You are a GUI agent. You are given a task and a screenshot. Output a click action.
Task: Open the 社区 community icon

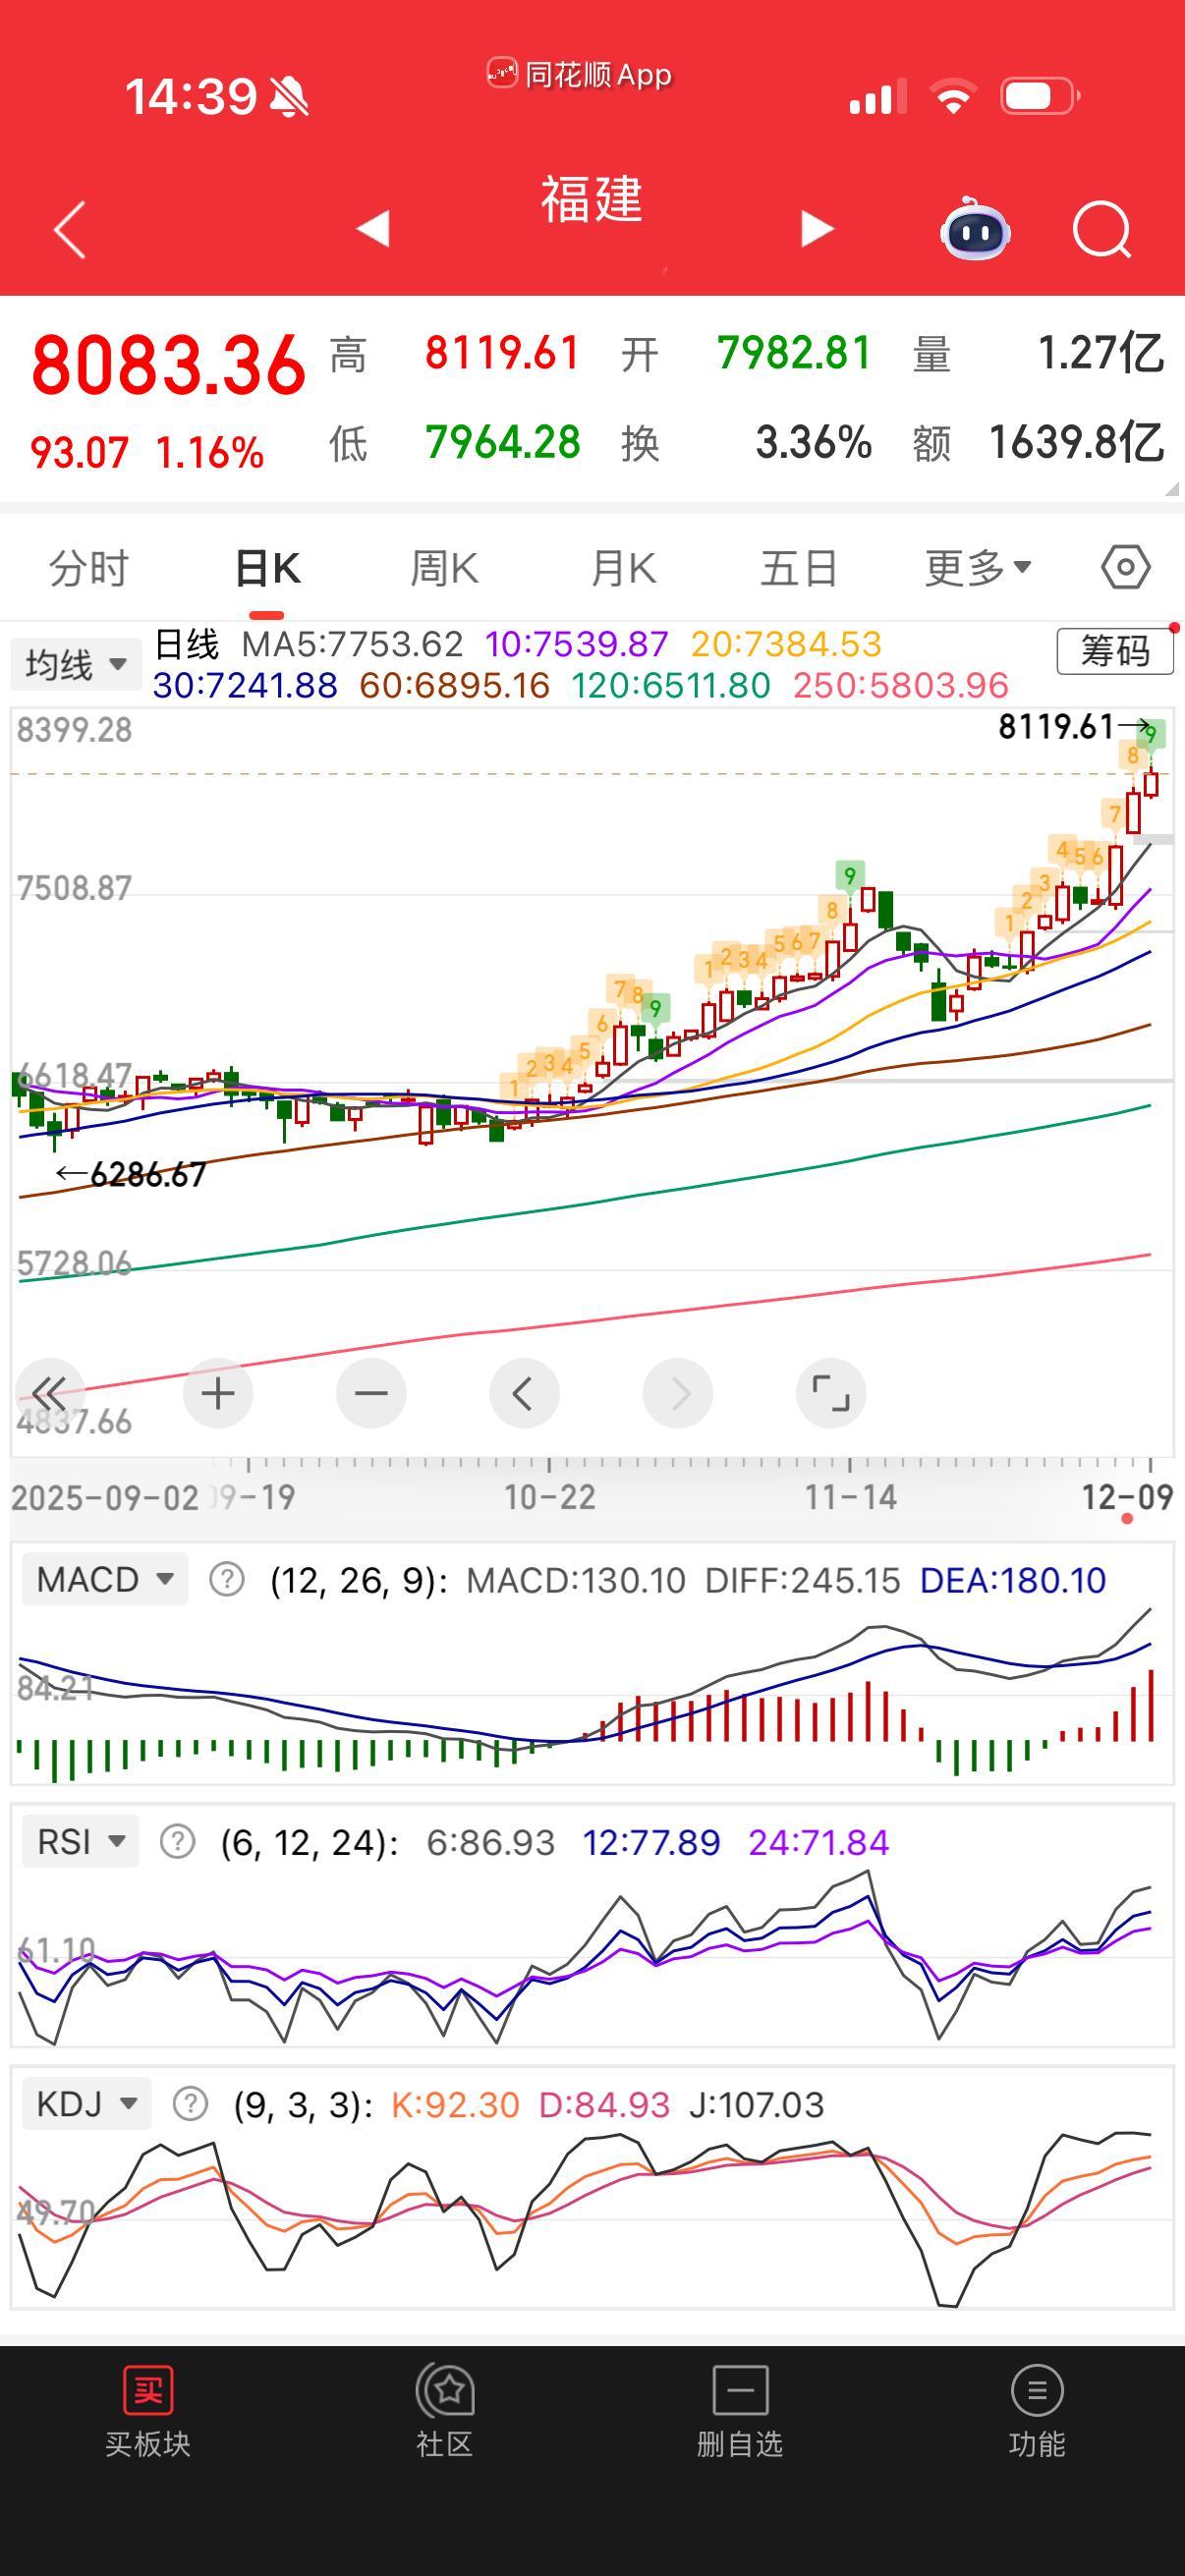click(444, 2412)
